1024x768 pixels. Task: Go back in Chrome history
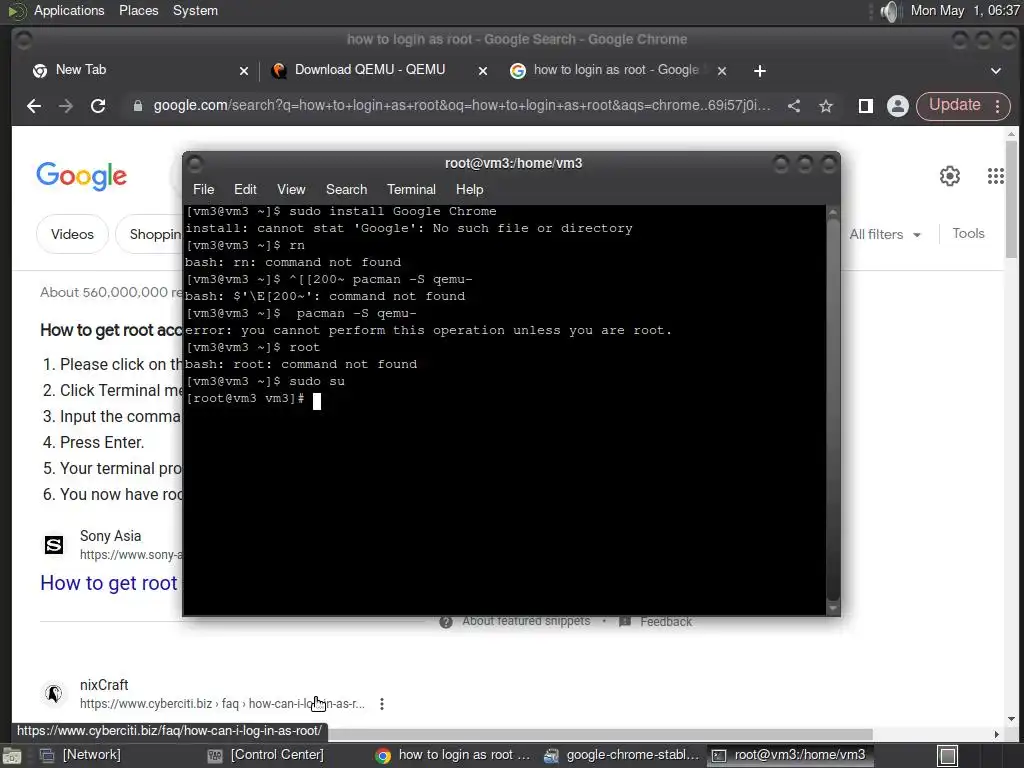pyautogui.click(x=34, y=106)
